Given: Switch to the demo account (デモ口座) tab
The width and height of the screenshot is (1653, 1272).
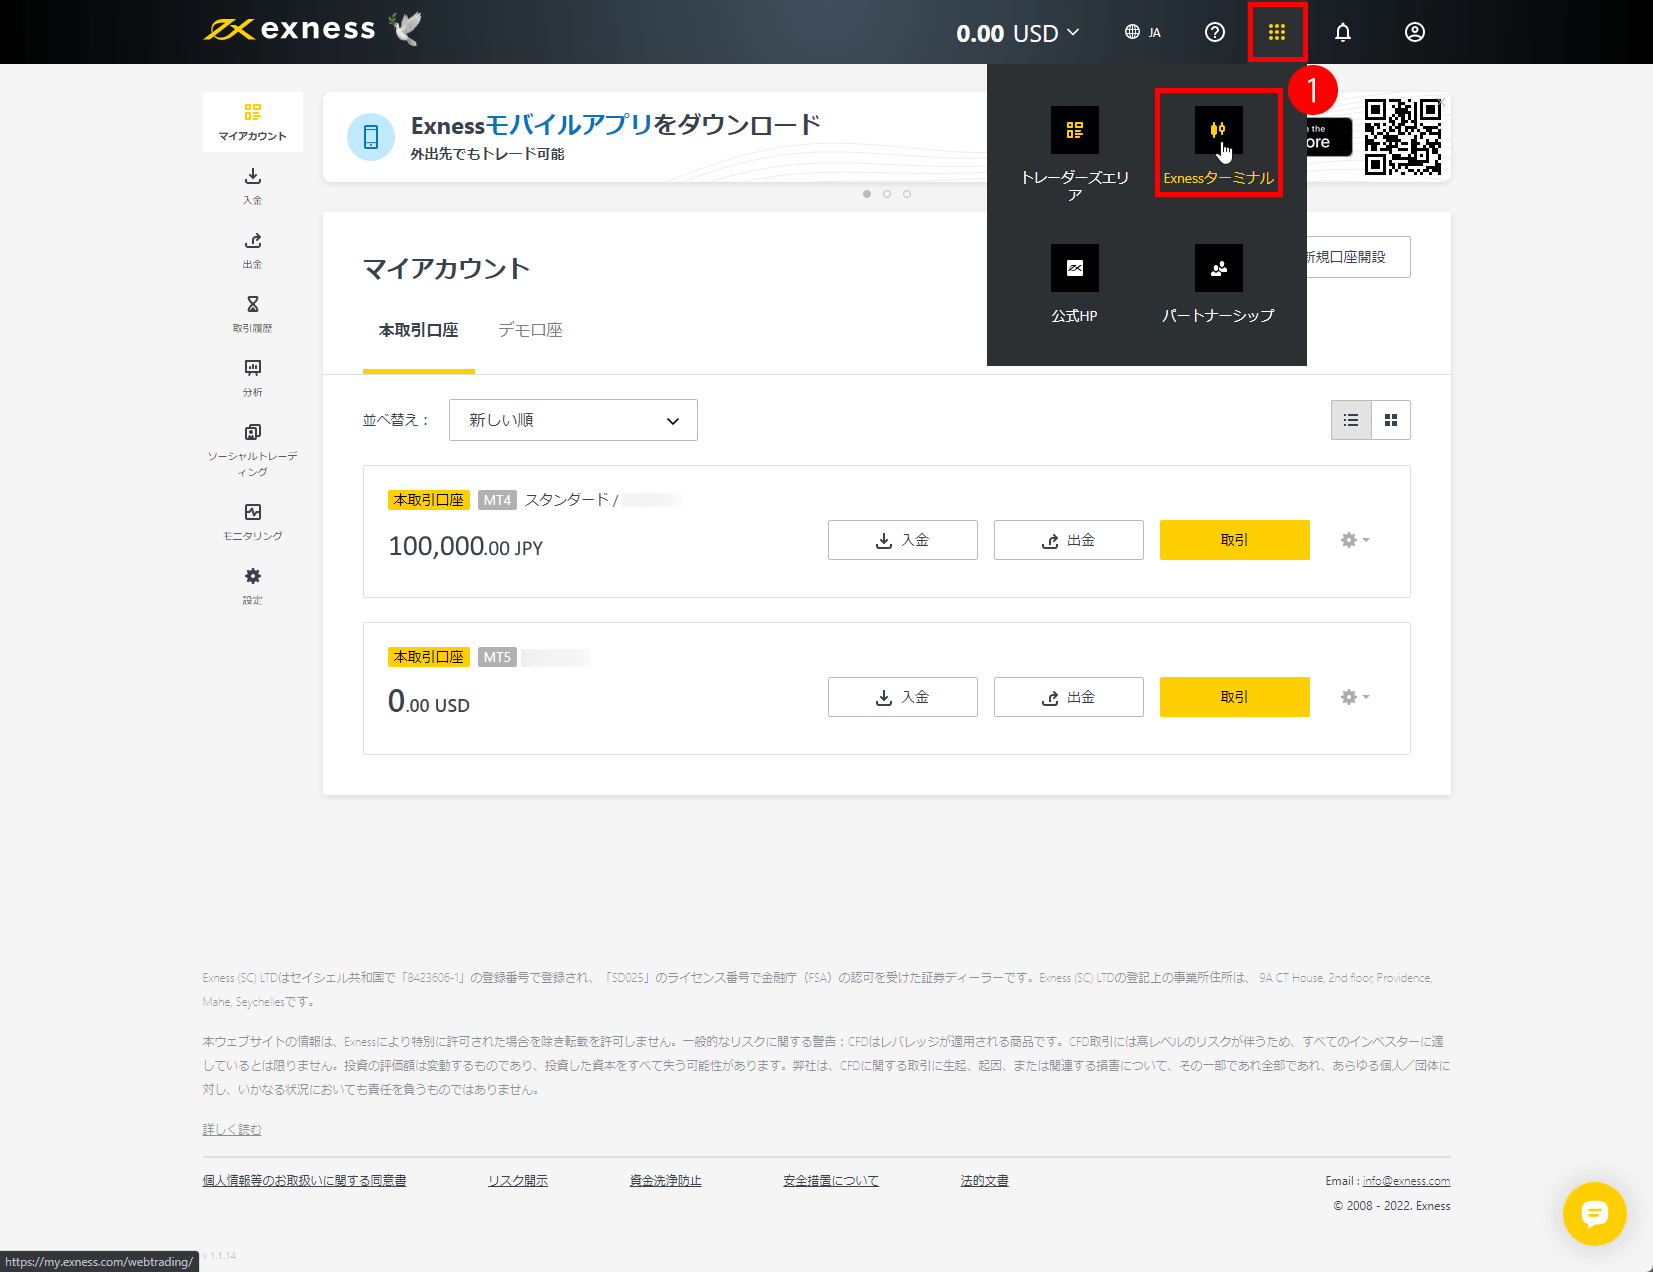Looking at the screenshot, I should (x=530, y=330).
